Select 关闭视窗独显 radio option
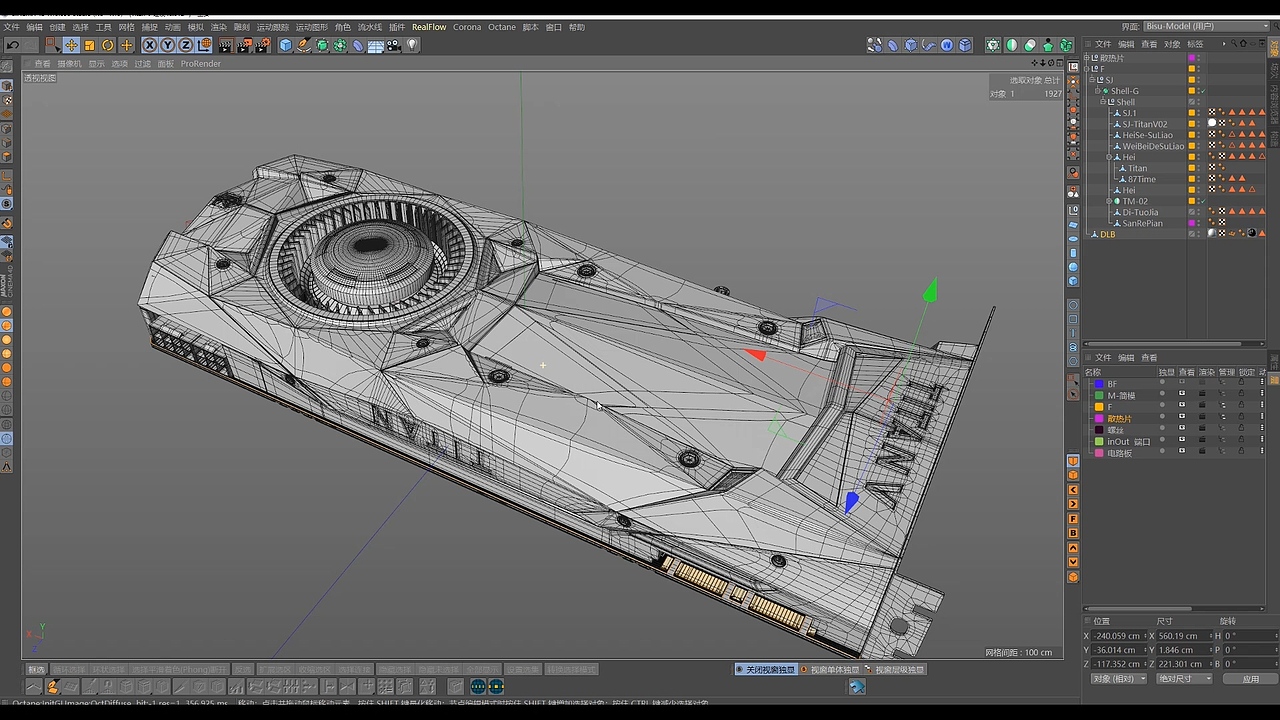 (x=765, y=670)
